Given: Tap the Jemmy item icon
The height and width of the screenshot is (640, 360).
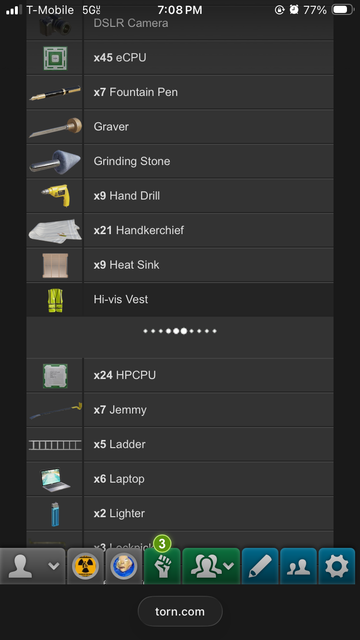Looking at the screenshot, I should 55,410.
